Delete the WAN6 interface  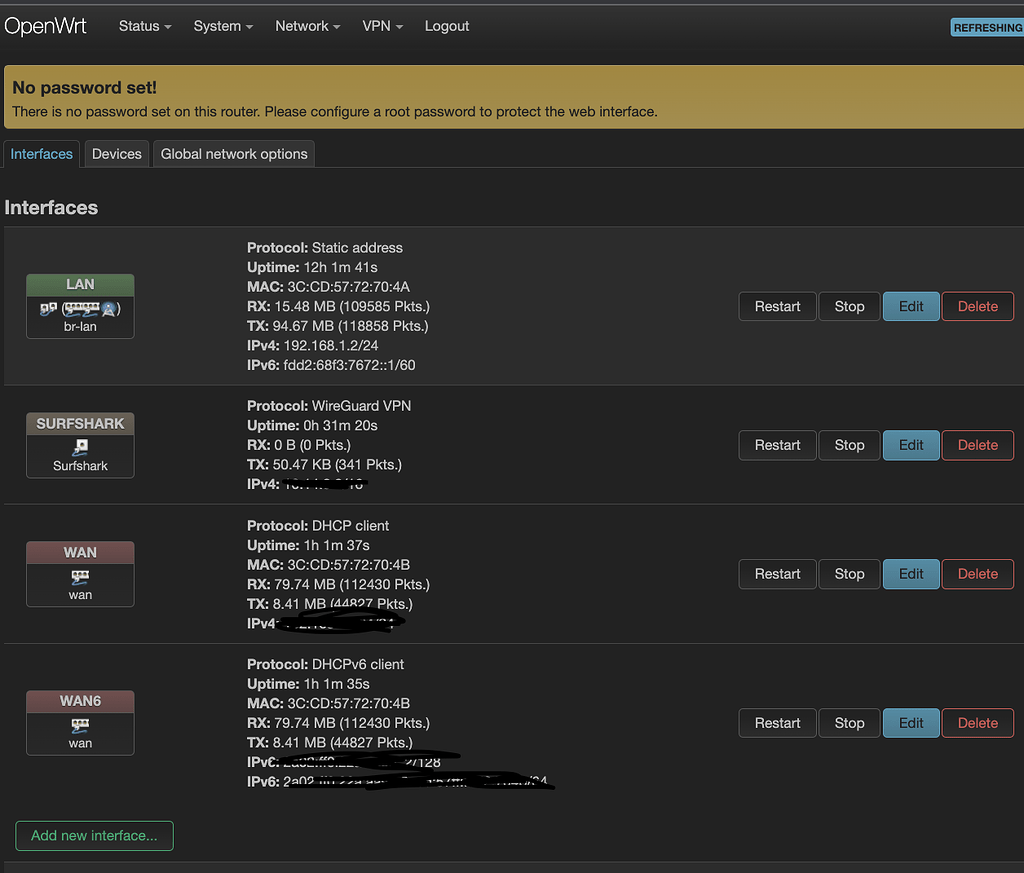coord(977,722)
